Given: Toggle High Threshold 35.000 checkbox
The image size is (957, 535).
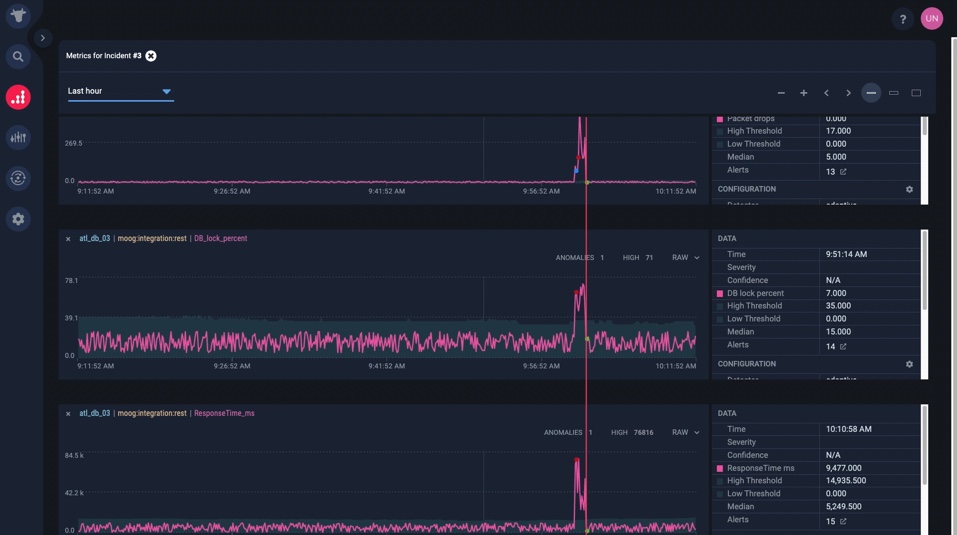Looking at the screenshot, I should 720,306.
